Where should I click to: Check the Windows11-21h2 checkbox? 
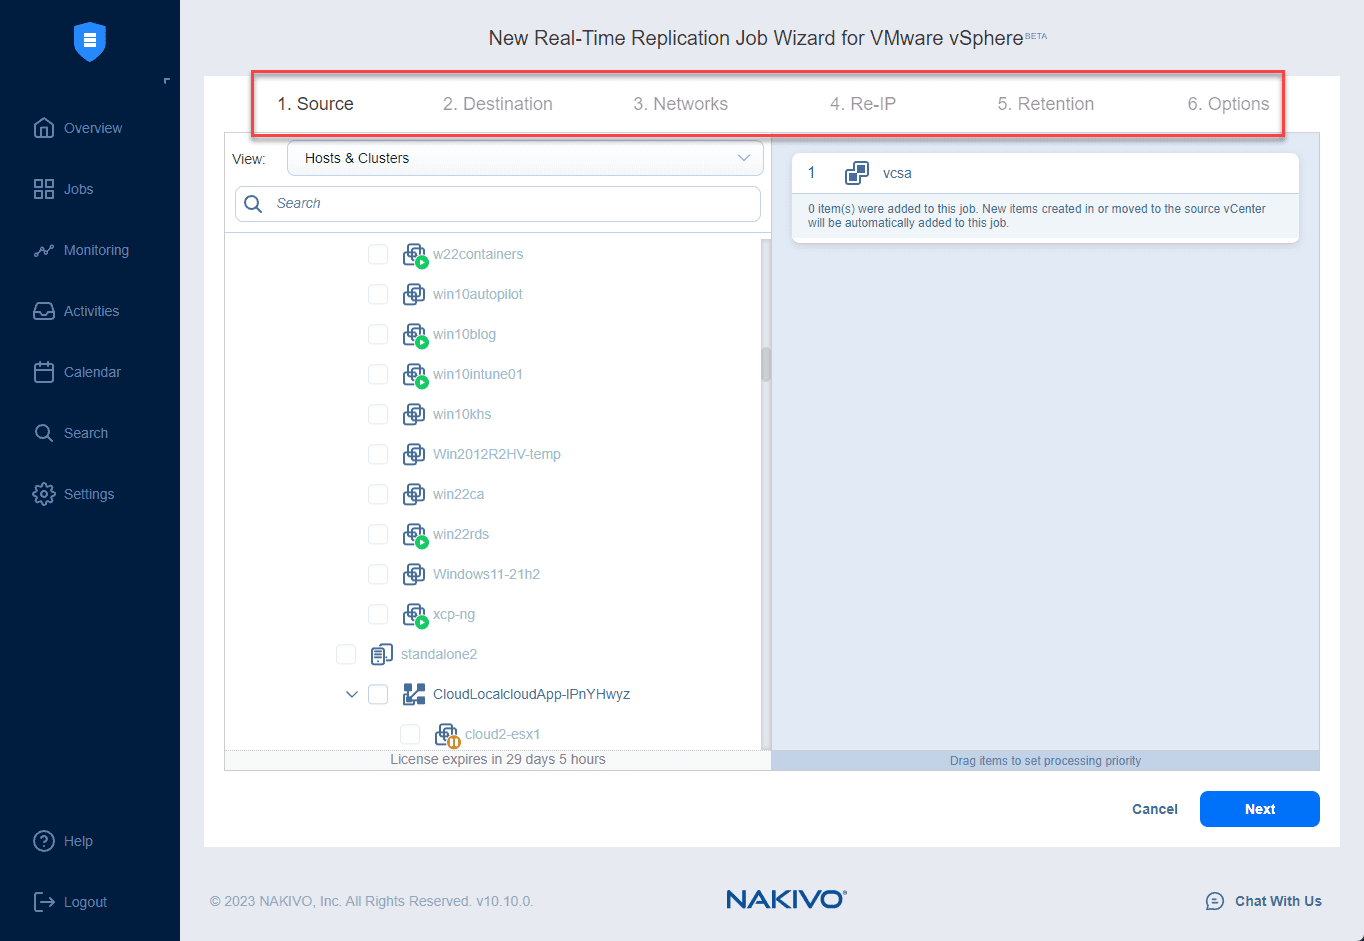coord(378,574)
